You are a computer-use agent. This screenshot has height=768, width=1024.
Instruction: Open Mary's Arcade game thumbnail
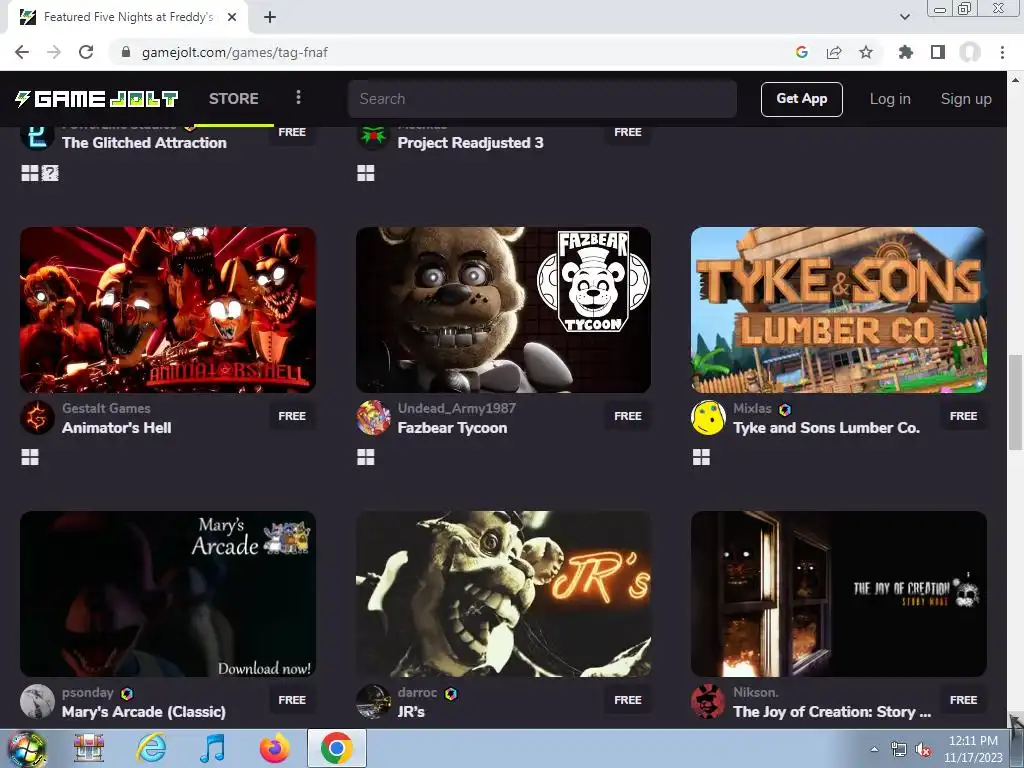tap(168, 594)
